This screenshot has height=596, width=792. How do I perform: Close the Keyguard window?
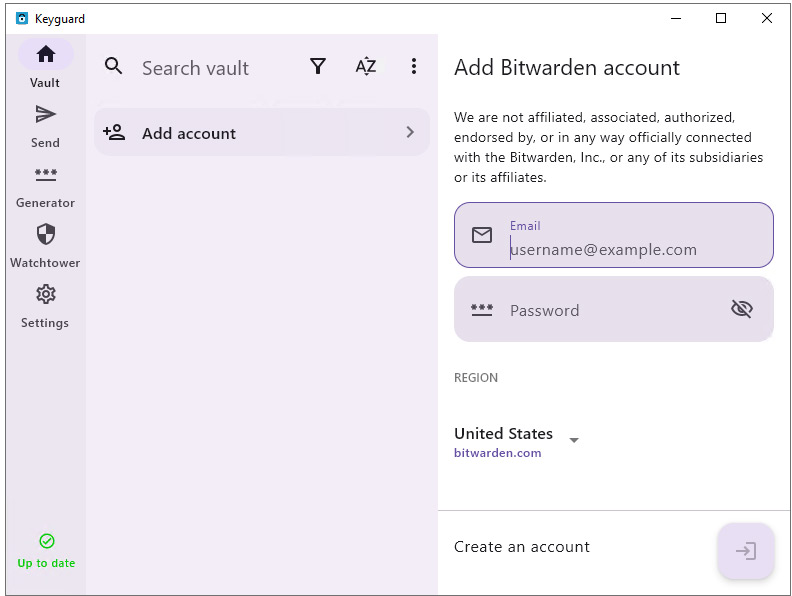[x=767, y=19]
